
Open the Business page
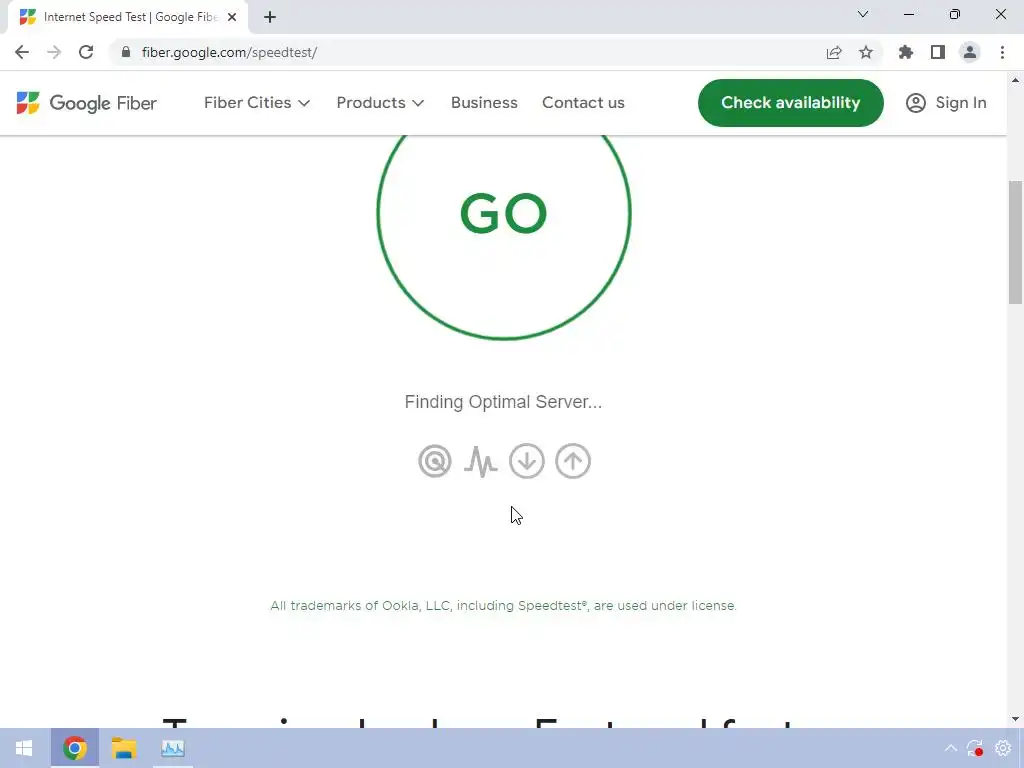(x=484, y=103)
